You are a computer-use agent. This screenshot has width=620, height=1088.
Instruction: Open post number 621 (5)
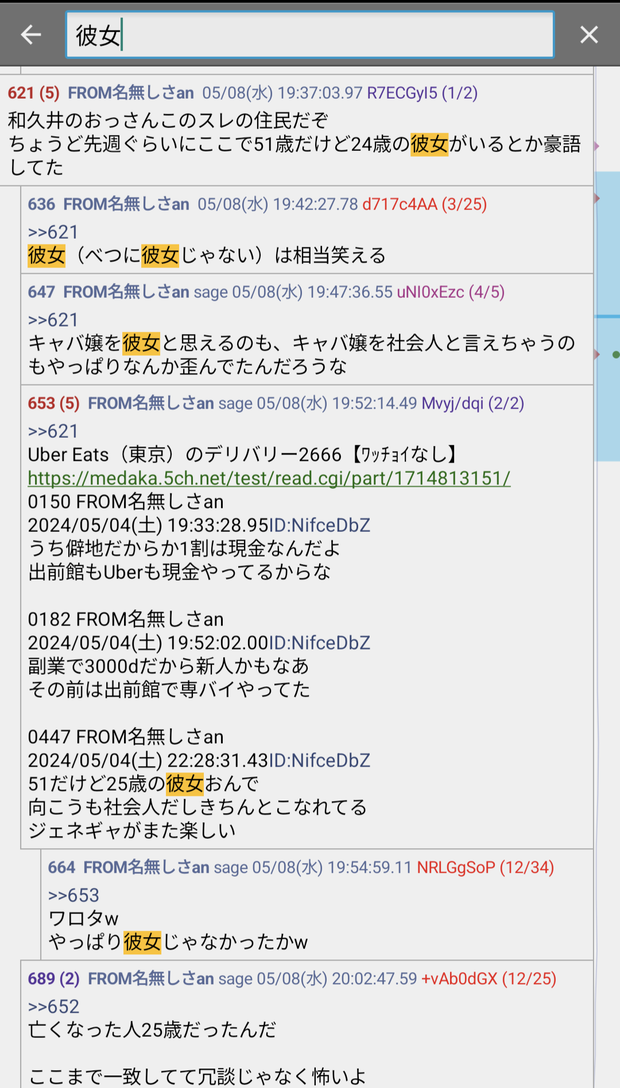coord(33,93)
